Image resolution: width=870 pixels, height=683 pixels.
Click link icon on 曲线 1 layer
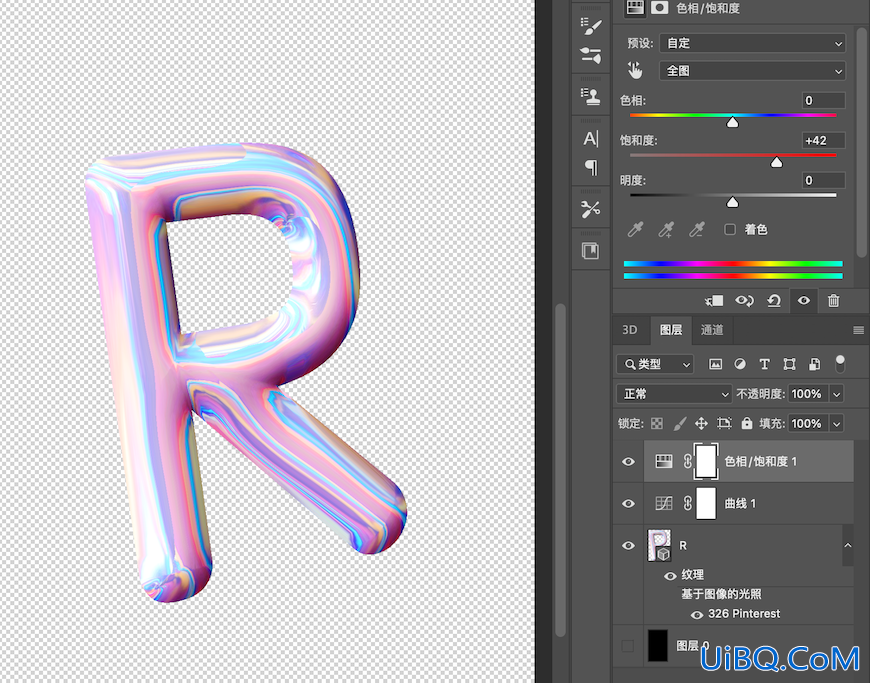[687, 503]
